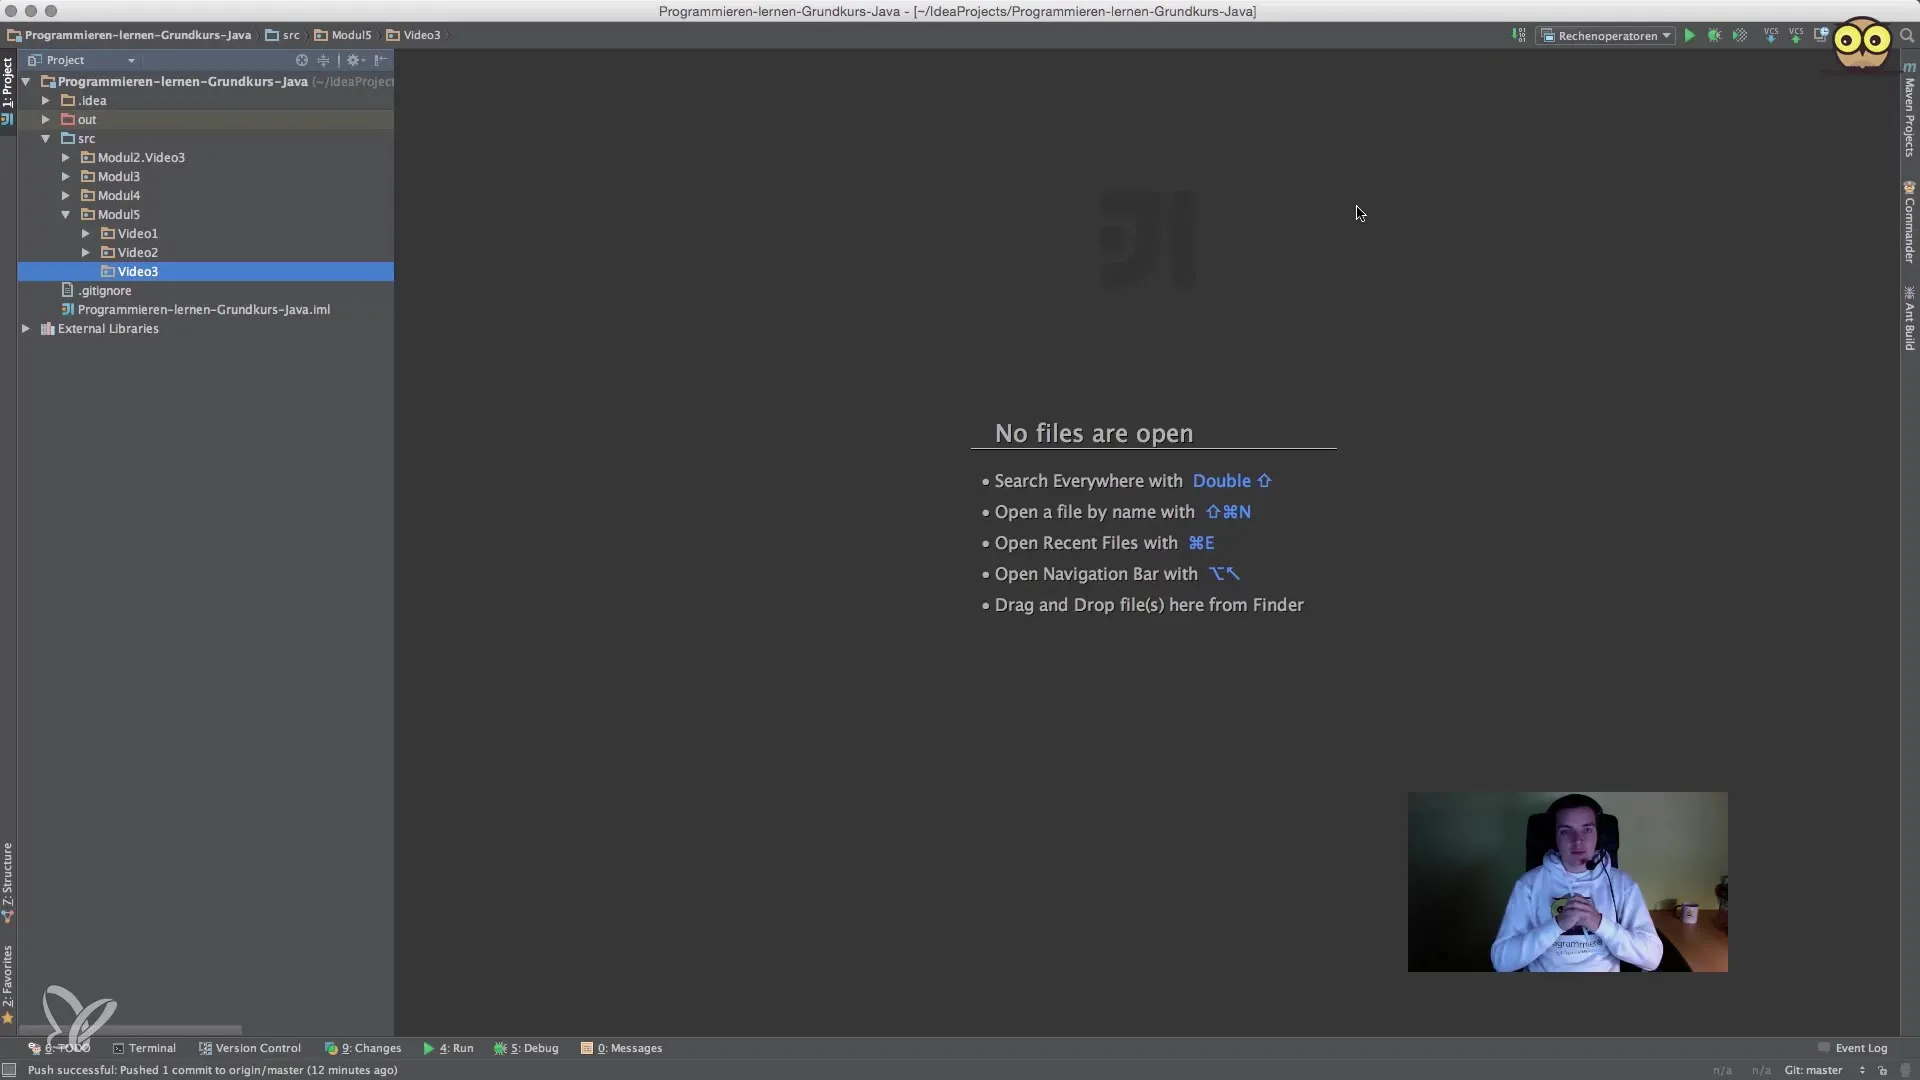Collapse the src folder
Screen dimensions: 1920x1080
(46, 139)
